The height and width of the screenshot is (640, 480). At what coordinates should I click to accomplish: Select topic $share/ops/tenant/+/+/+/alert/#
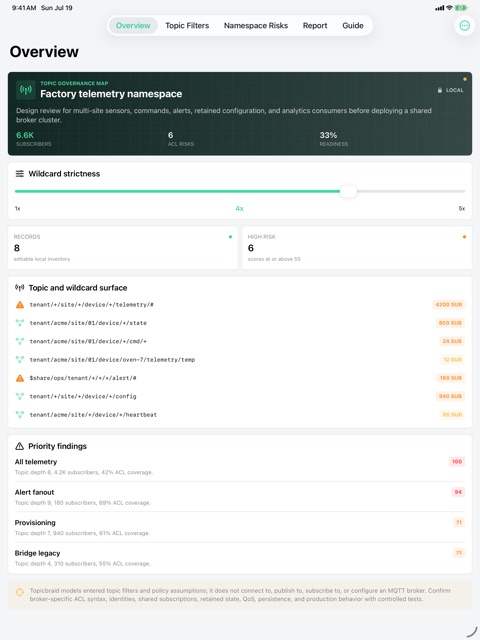[83, 378]
